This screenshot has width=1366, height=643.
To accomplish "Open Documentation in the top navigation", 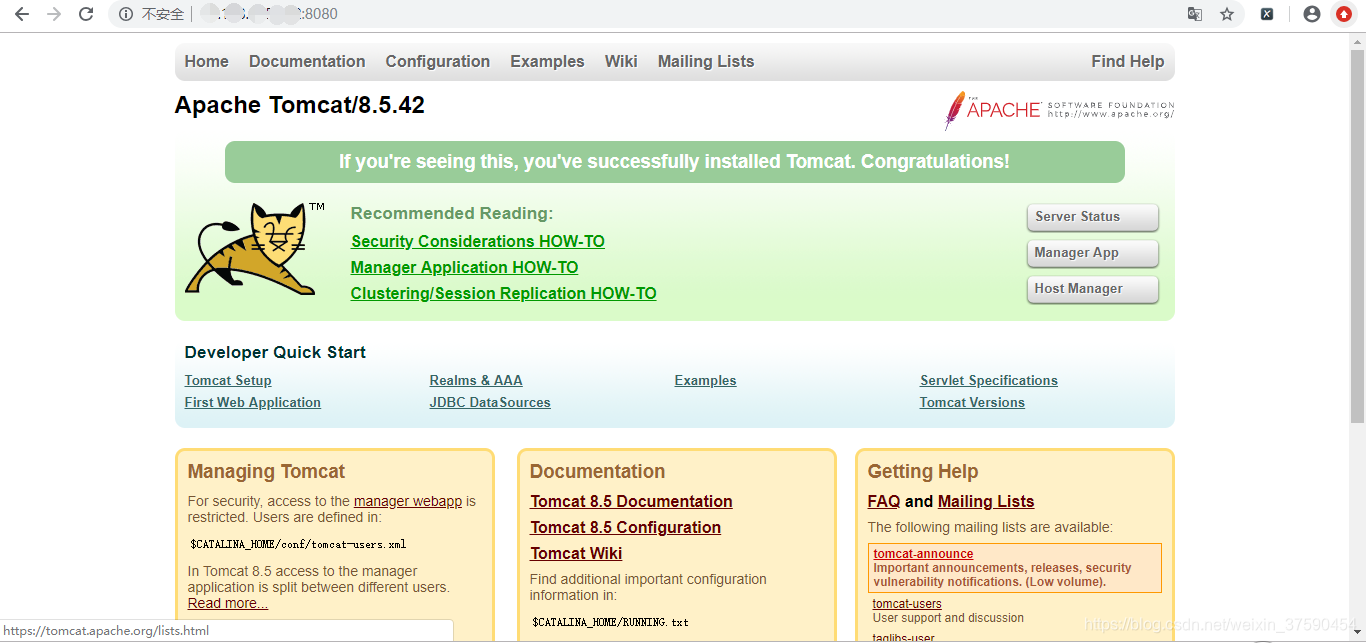I will [307, 61].
